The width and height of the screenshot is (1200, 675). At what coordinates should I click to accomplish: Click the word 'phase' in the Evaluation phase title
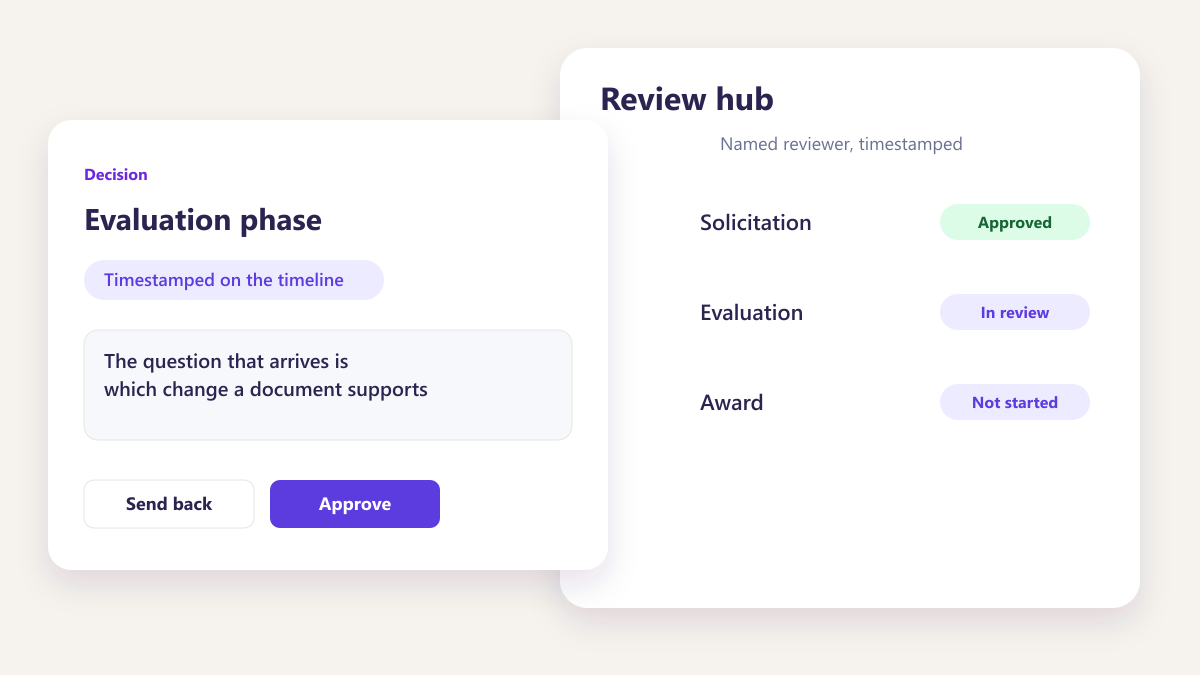[283, 222]
